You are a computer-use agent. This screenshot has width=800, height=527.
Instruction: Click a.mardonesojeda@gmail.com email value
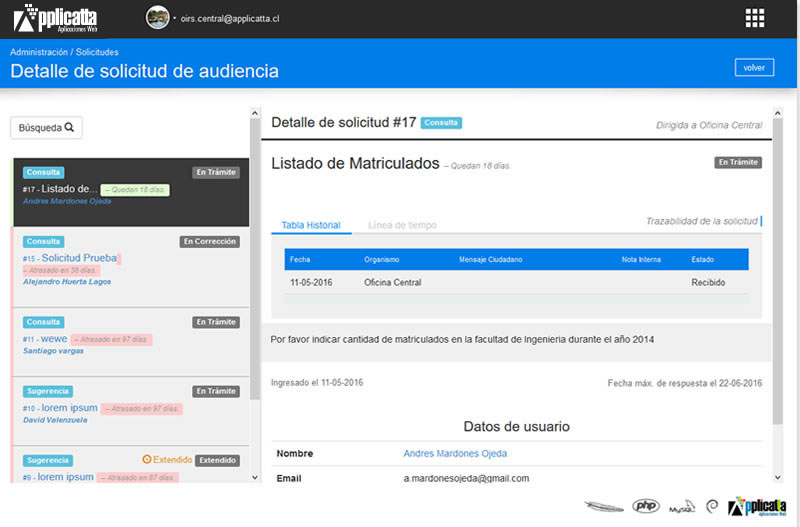[466, 479]
